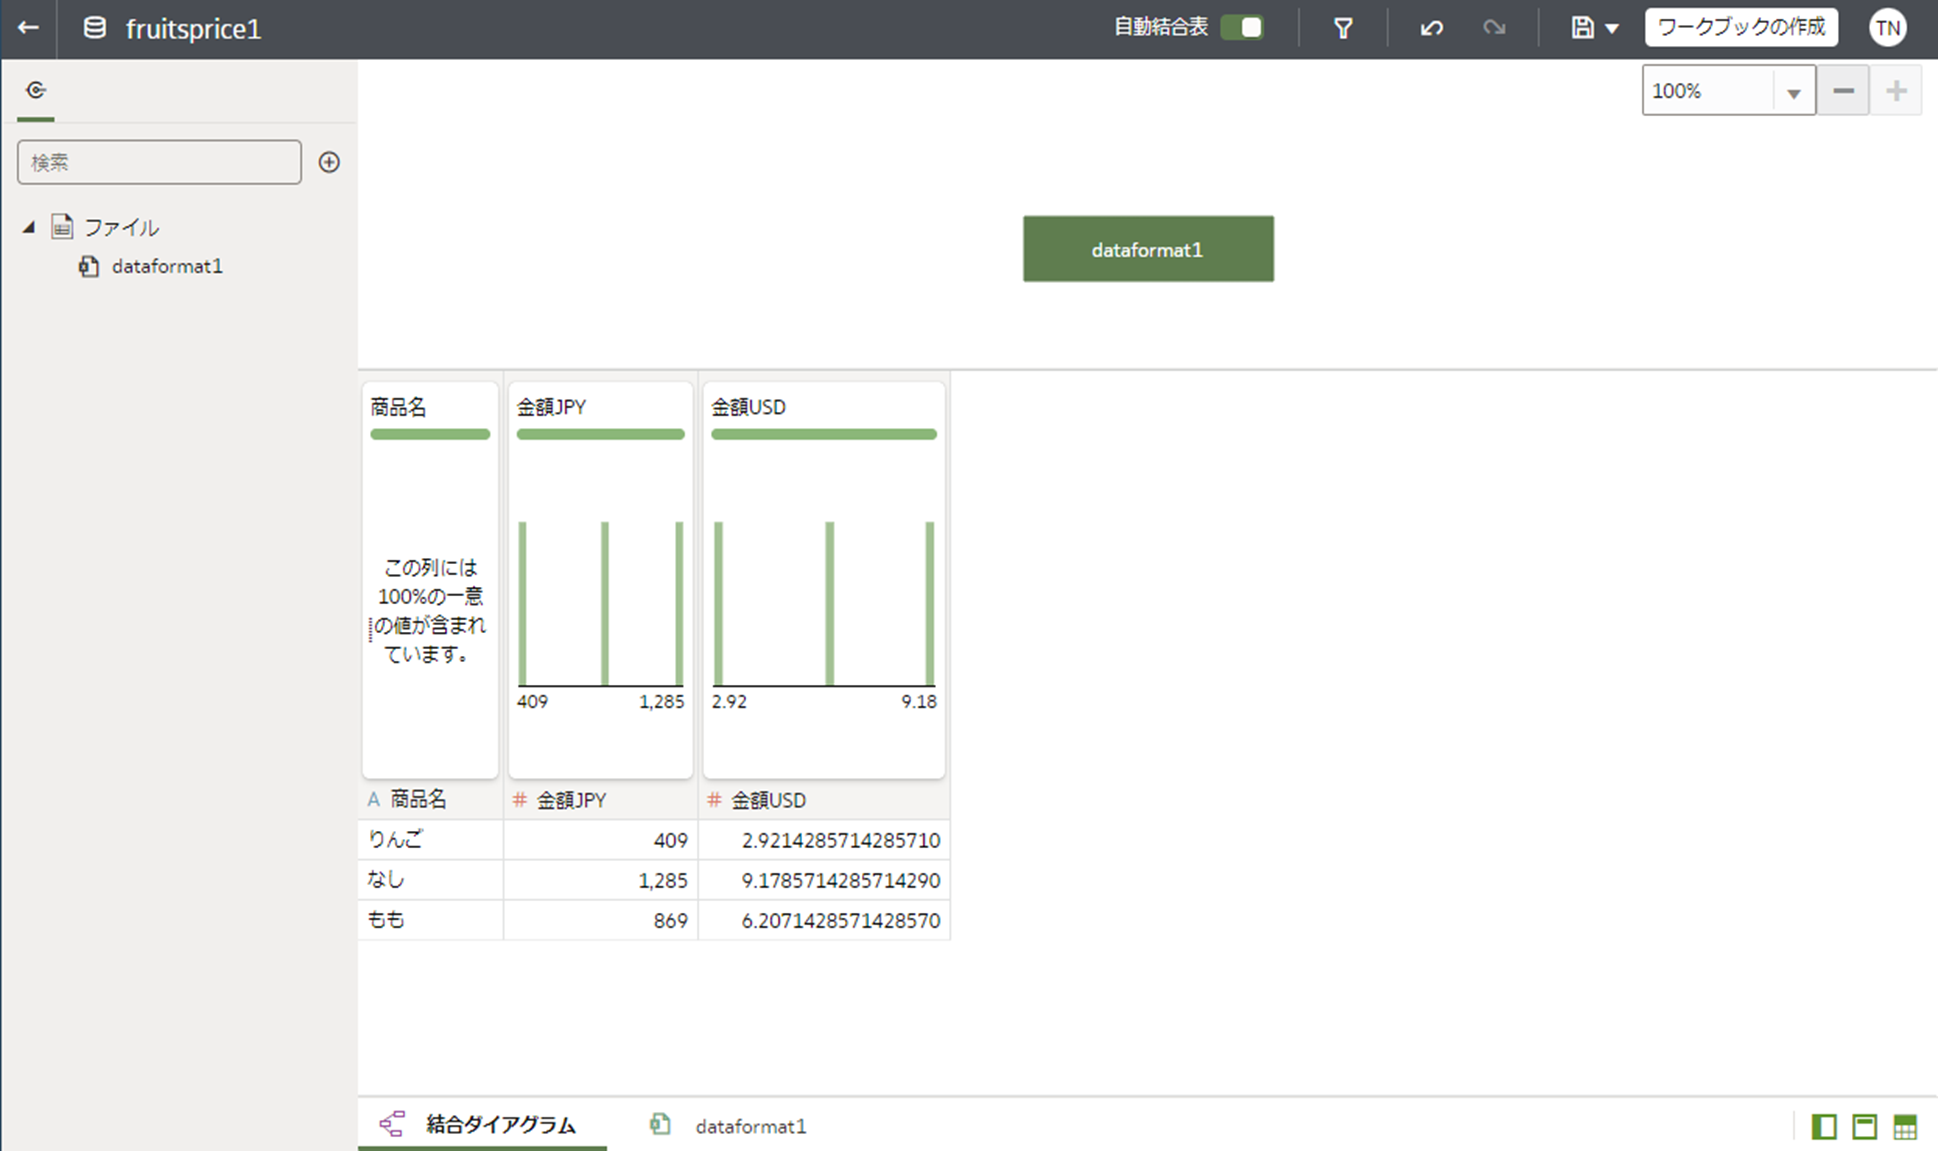Open the filter funnel icon
This screenshot has width=1938, height=1151.
click(1343, 28)
